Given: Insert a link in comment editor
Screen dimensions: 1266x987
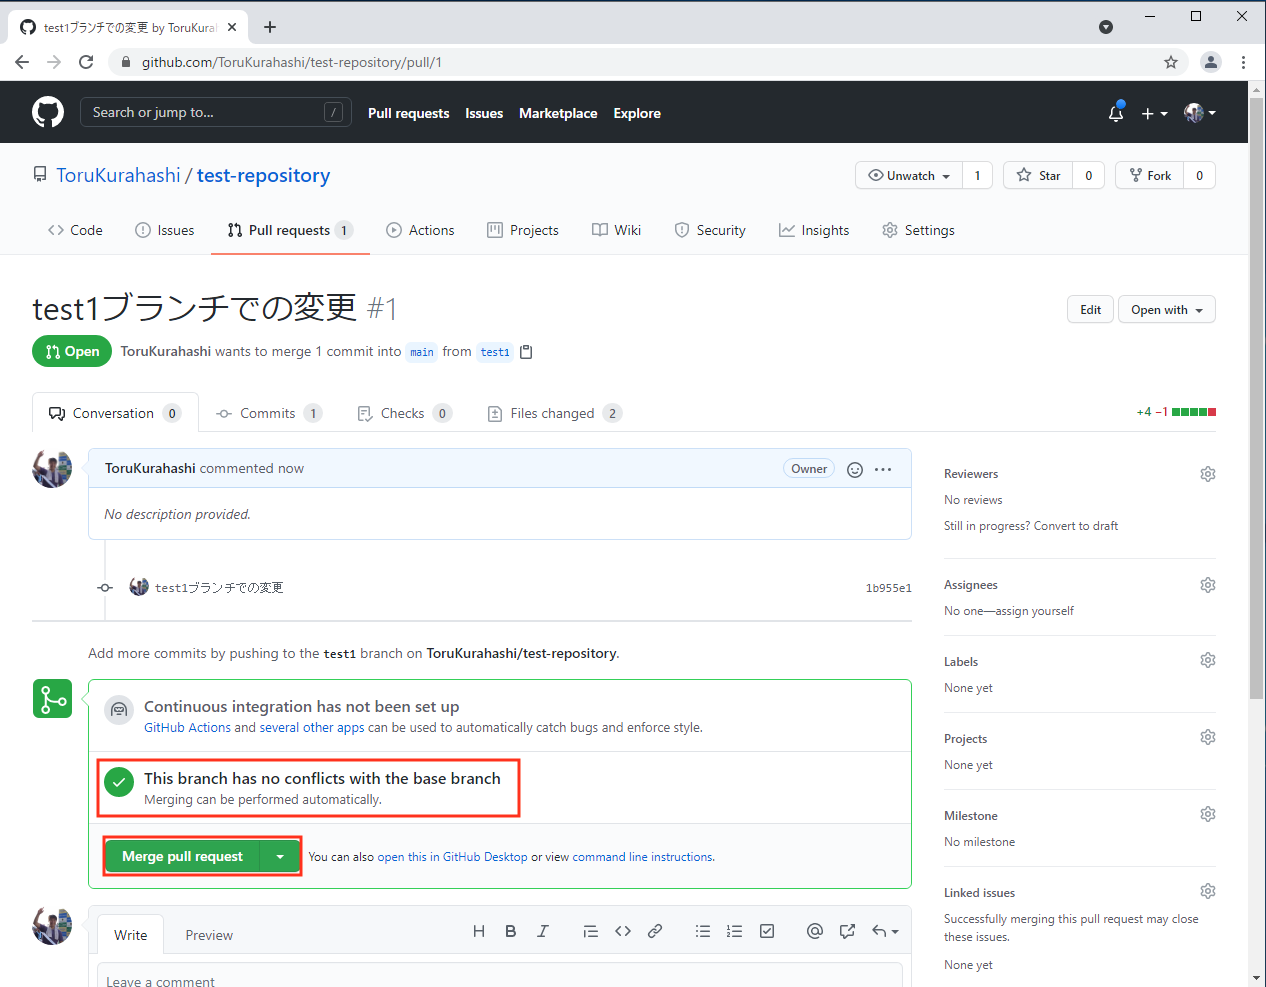Looking at the screenshot, I should coord(655,931).
